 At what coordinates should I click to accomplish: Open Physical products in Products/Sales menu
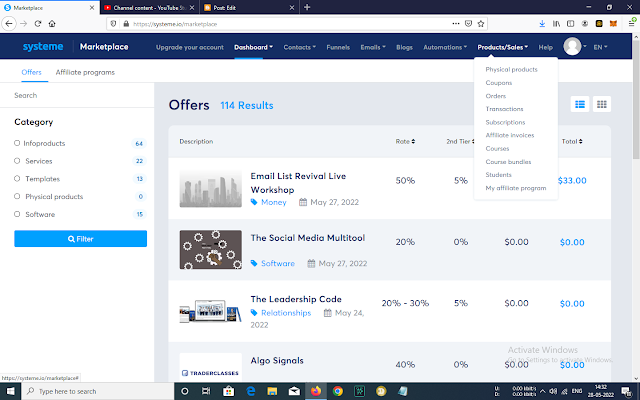pyautogui.click(x=511, y=69)
